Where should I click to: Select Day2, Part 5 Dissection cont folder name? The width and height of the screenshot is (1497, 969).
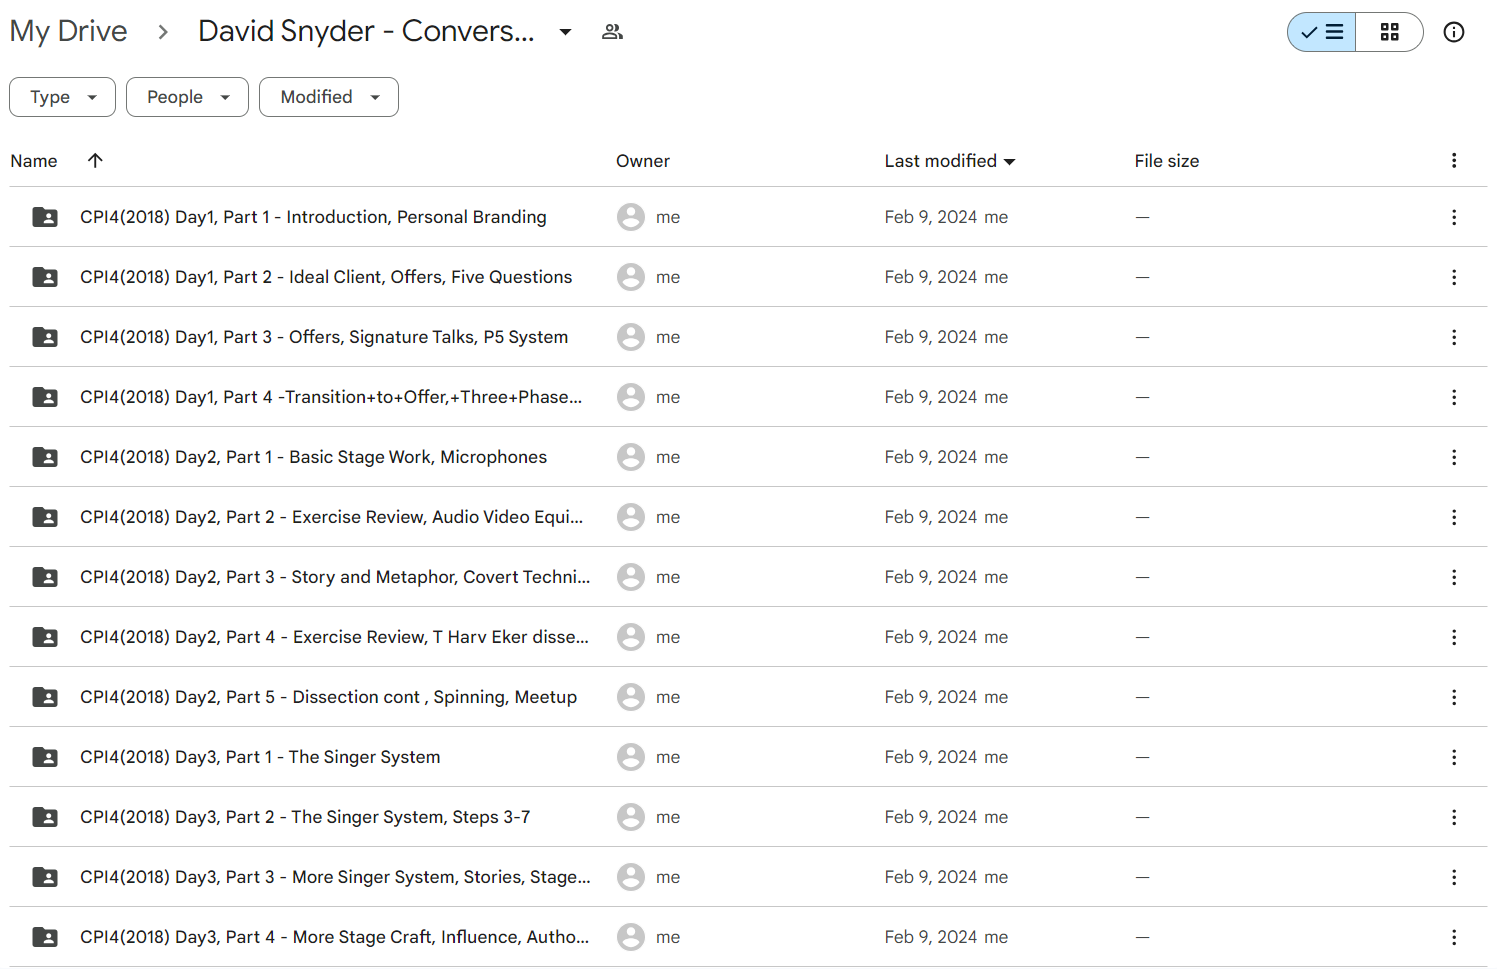[329, 697]
